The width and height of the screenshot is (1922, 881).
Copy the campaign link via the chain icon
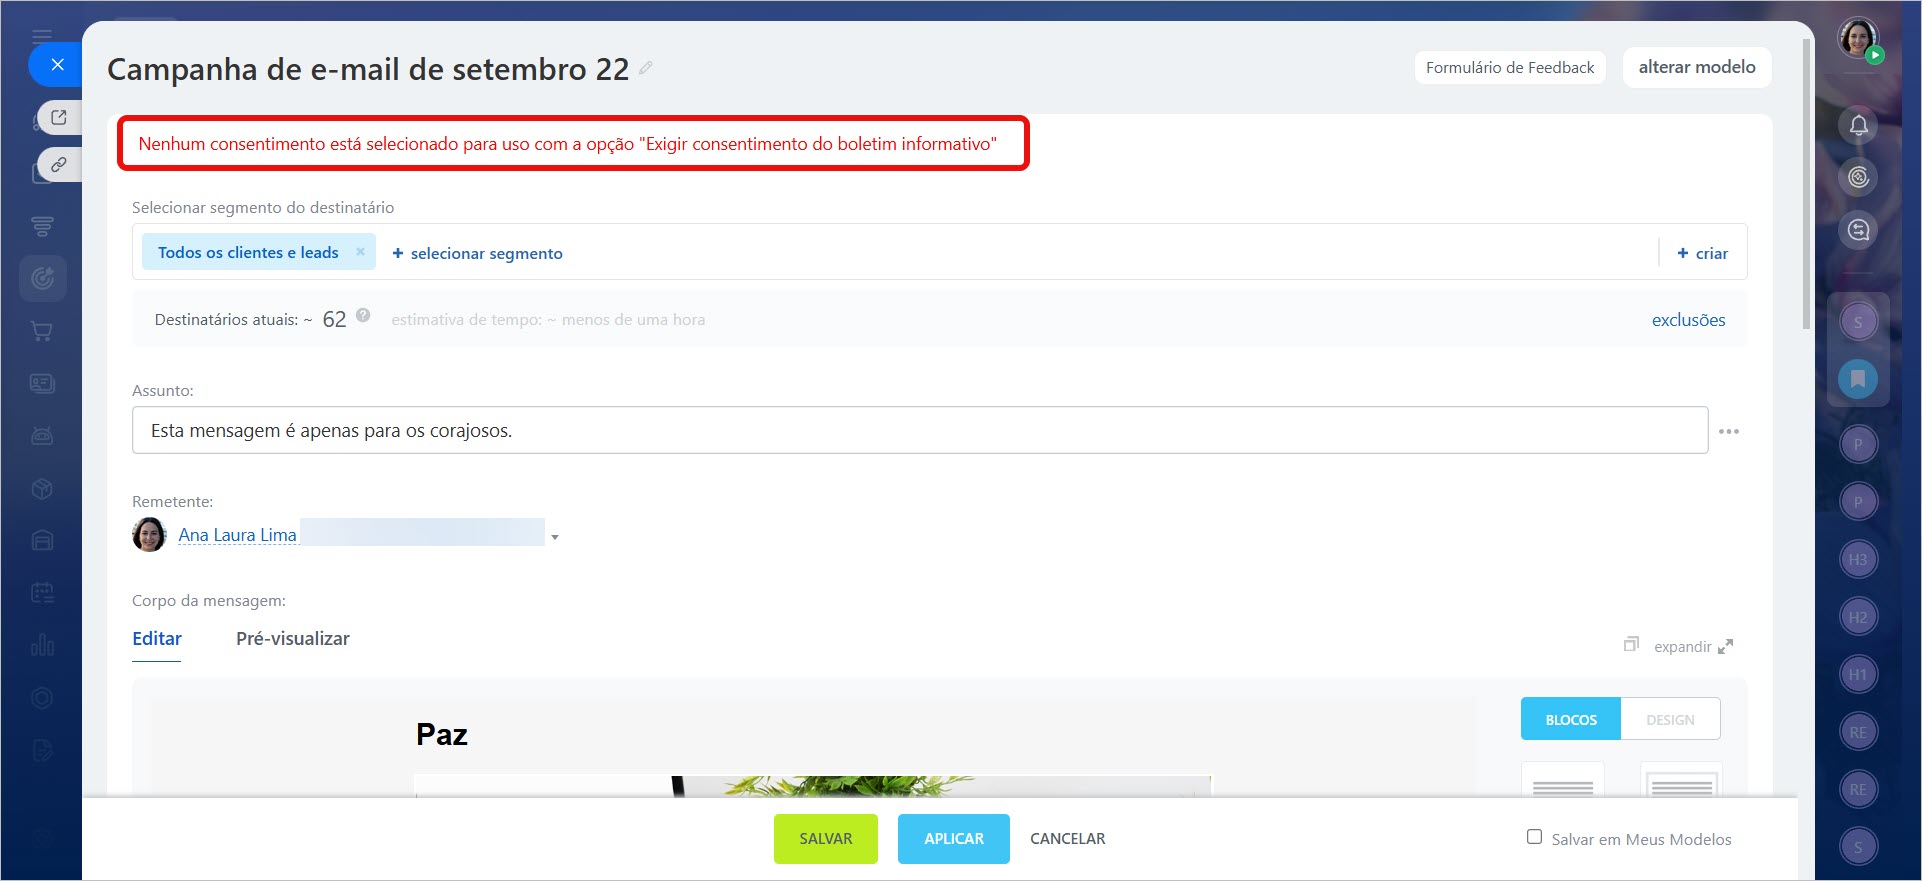click(59, 164)
